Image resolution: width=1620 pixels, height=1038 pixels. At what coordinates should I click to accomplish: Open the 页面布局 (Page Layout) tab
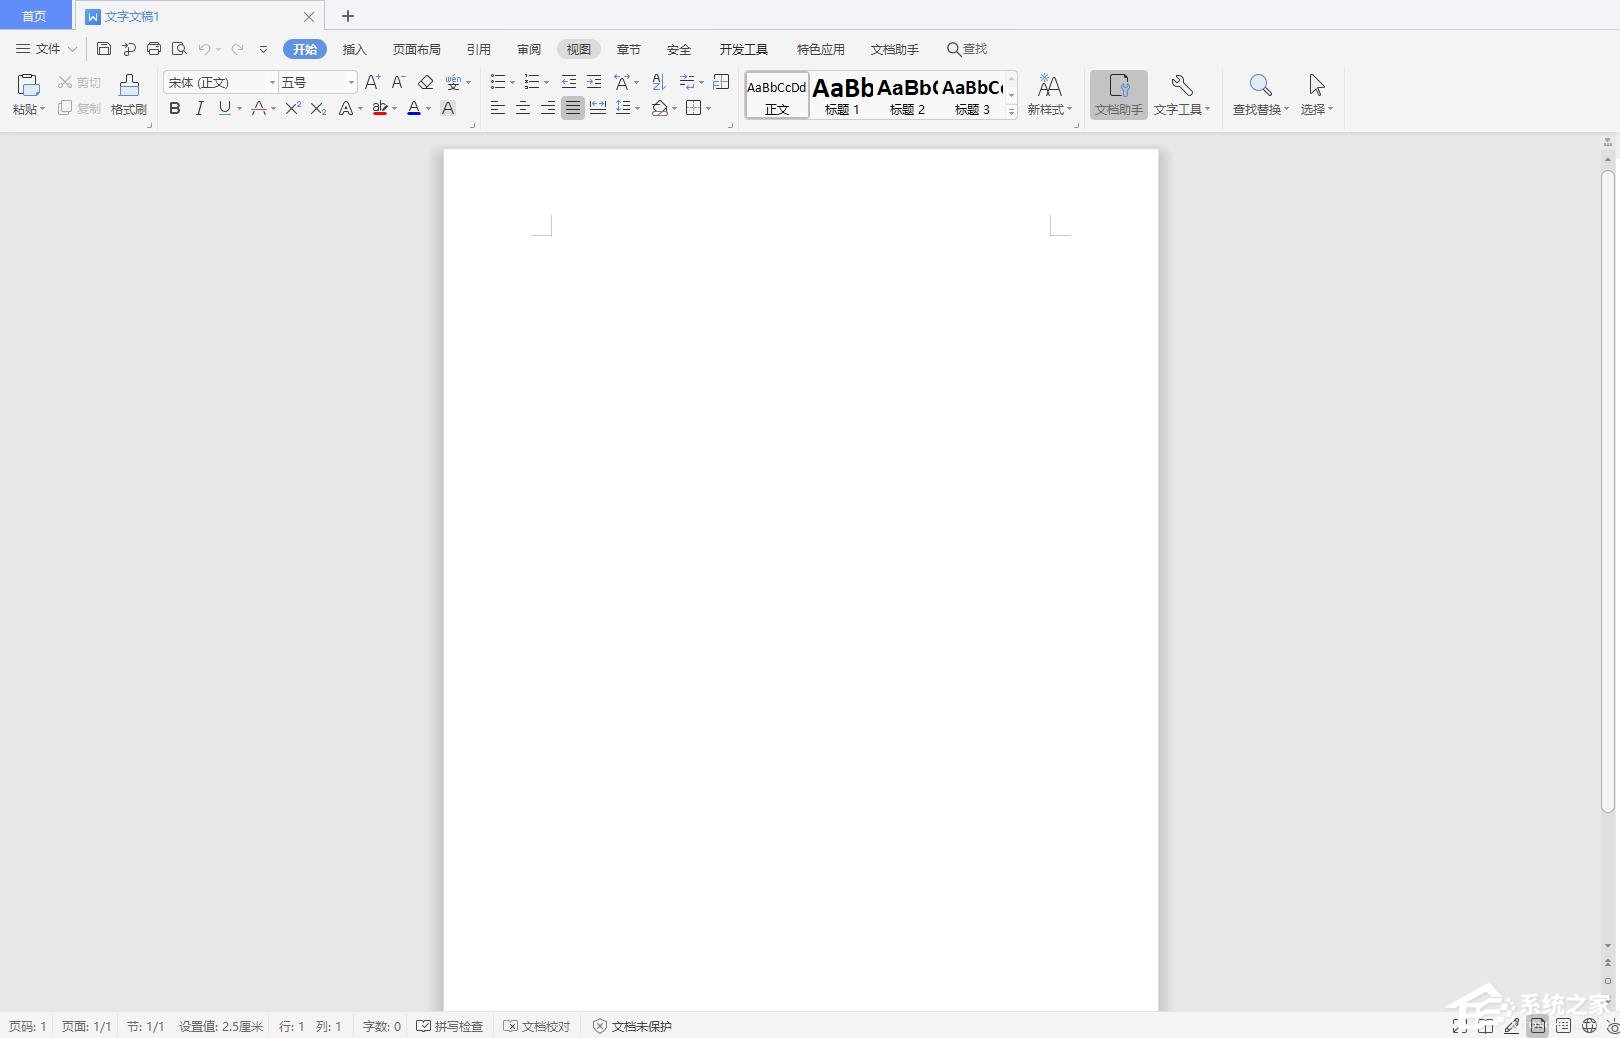(416, 49)
